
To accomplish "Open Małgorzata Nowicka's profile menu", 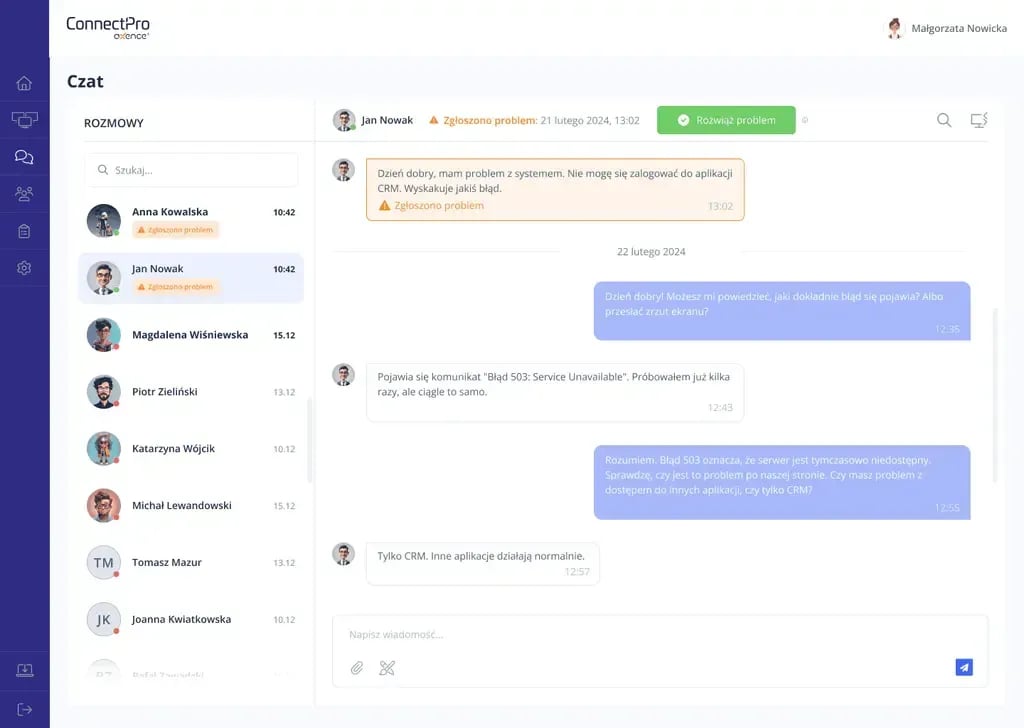I will pos(946,28).
